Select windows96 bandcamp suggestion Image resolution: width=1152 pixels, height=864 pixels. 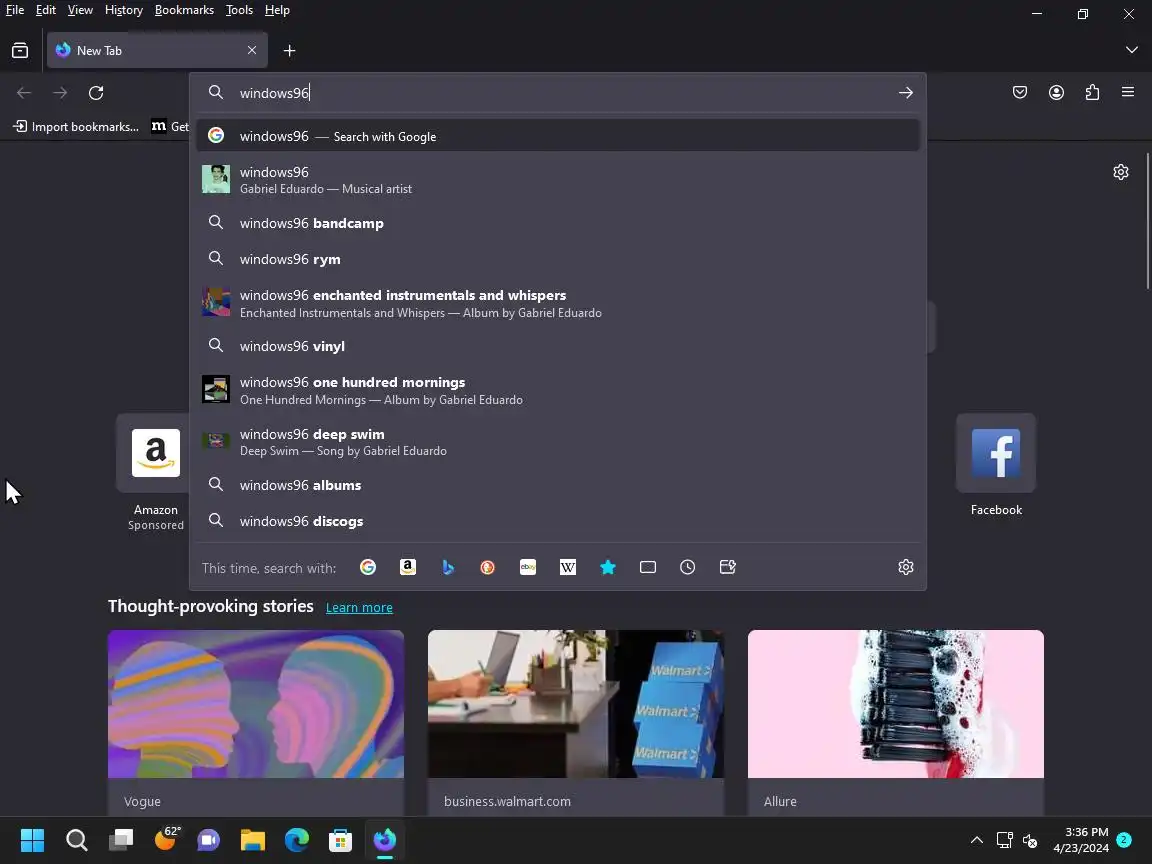coord(558,223)
